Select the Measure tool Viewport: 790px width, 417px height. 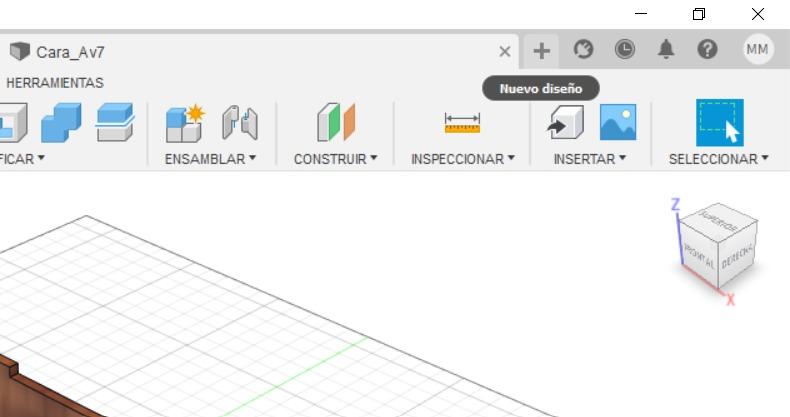point(462,123)
